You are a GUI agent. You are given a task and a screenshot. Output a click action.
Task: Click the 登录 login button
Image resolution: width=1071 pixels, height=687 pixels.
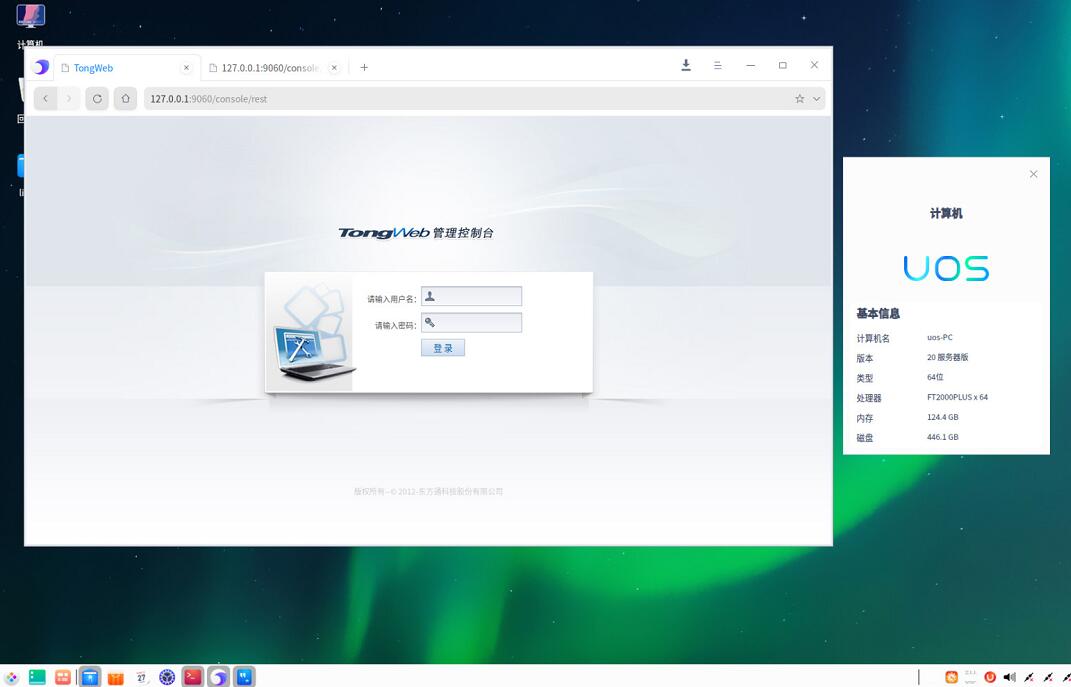[443, 348]
